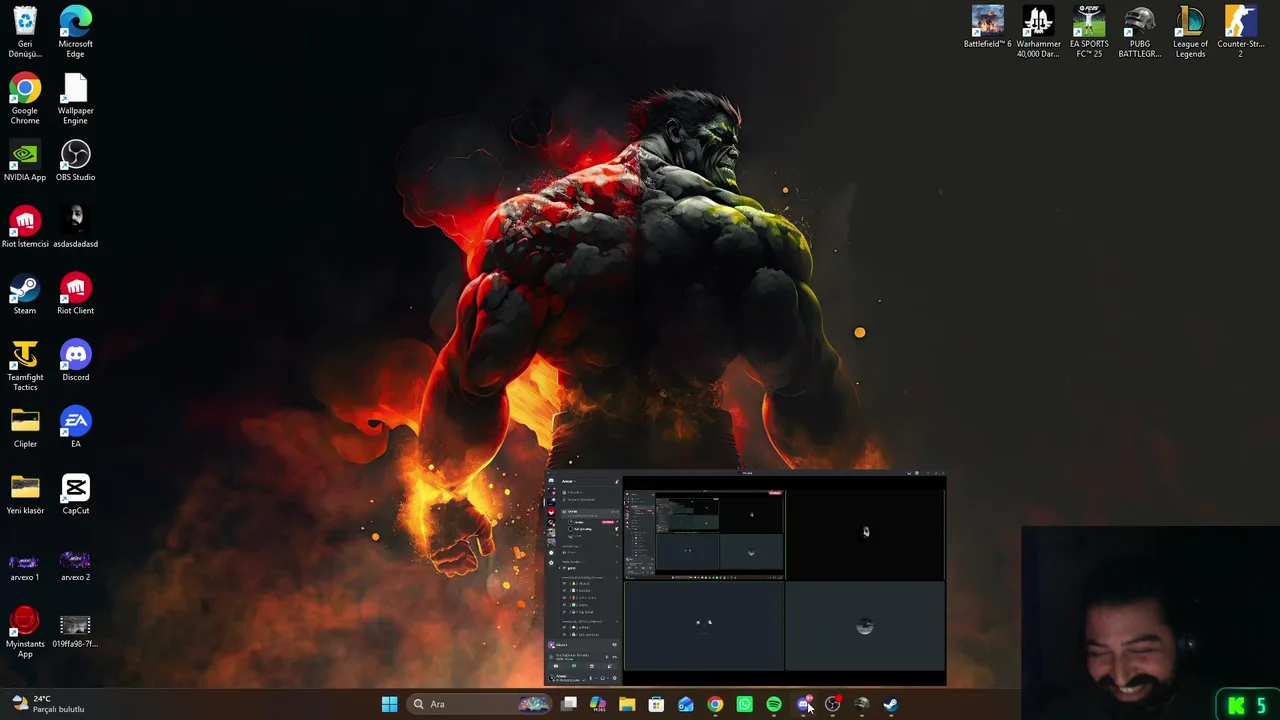Click the CapCut desktop shortcut
The height and width of the screenshot is (720, 1280).
coord(75,494)
